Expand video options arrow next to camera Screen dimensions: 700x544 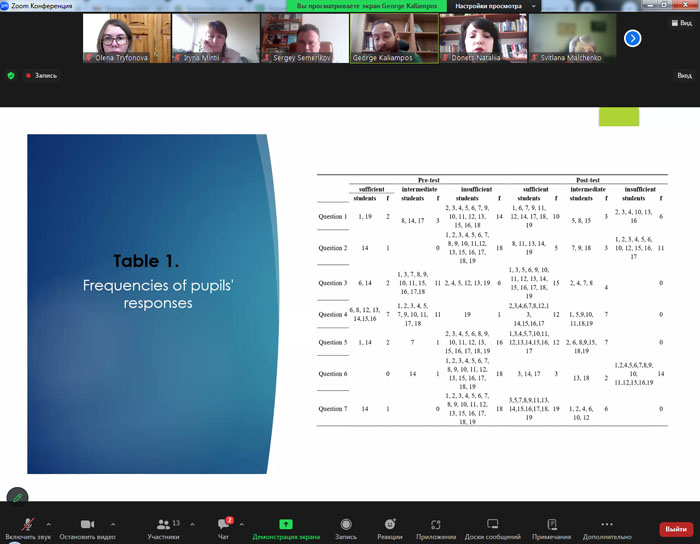click(112, 524)
